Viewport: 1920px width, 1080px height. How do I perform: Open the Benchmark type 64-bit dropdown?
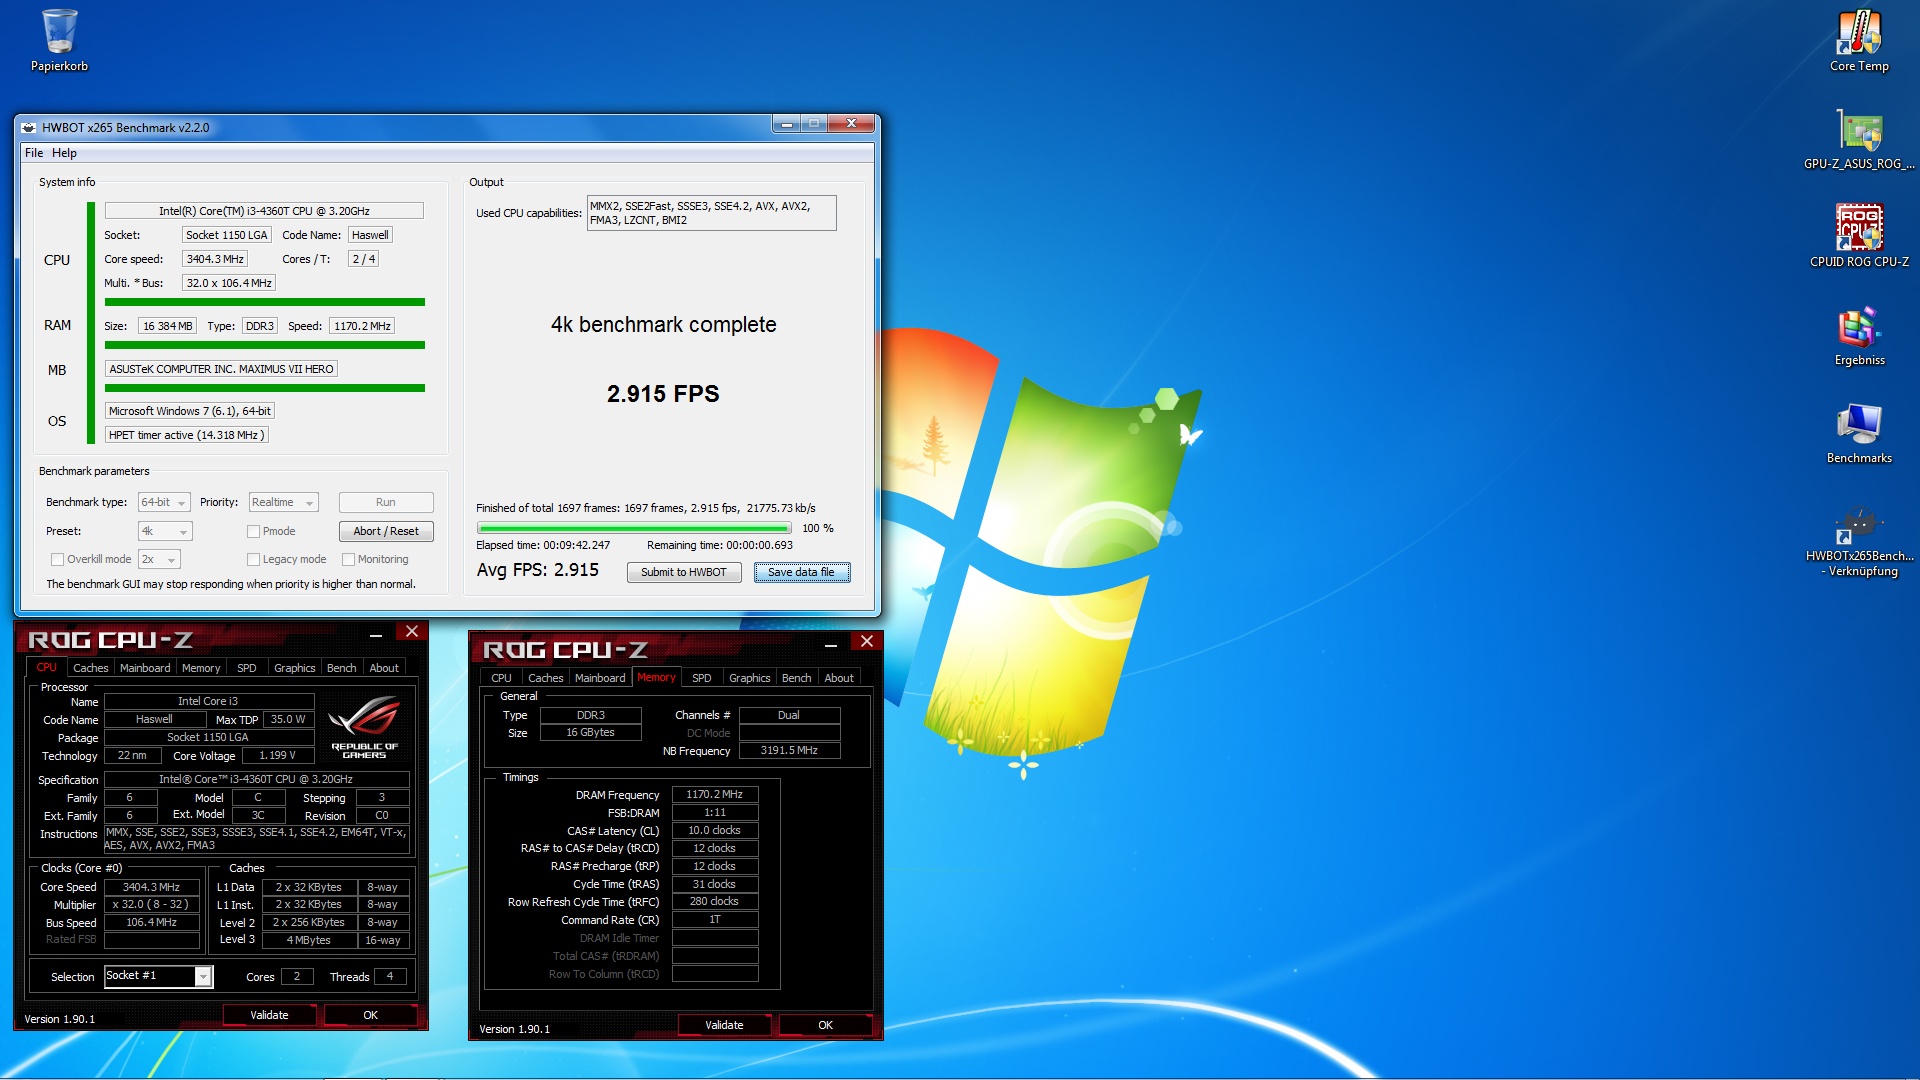pos(164,502)
